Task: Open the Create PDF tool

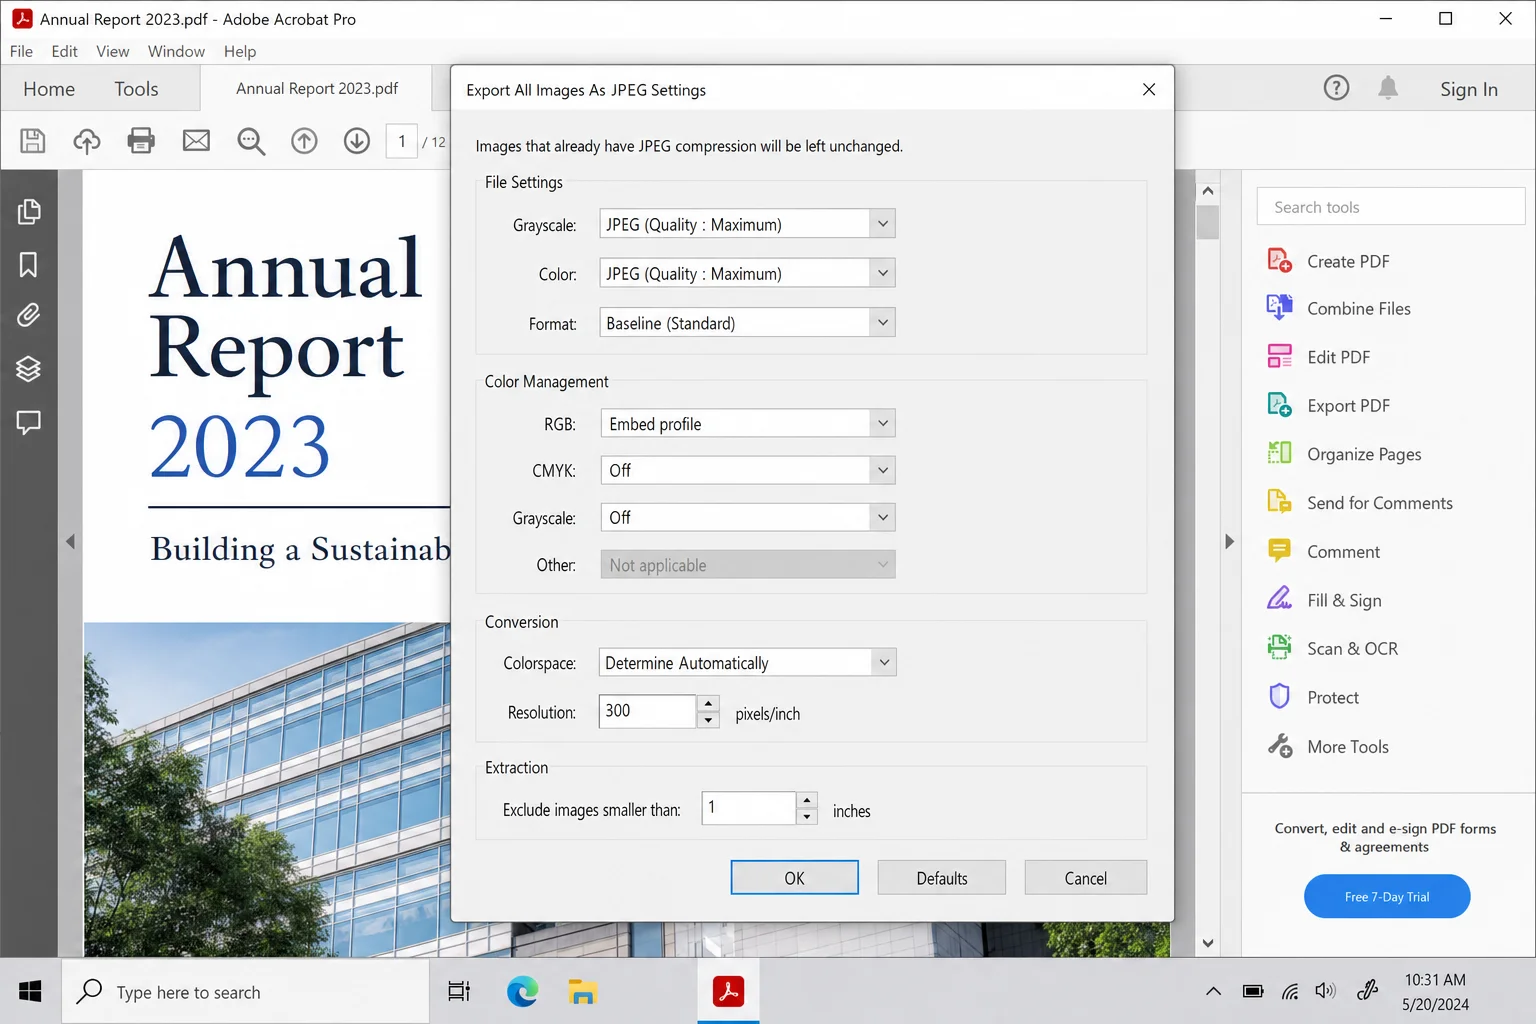Action: 1328,261
